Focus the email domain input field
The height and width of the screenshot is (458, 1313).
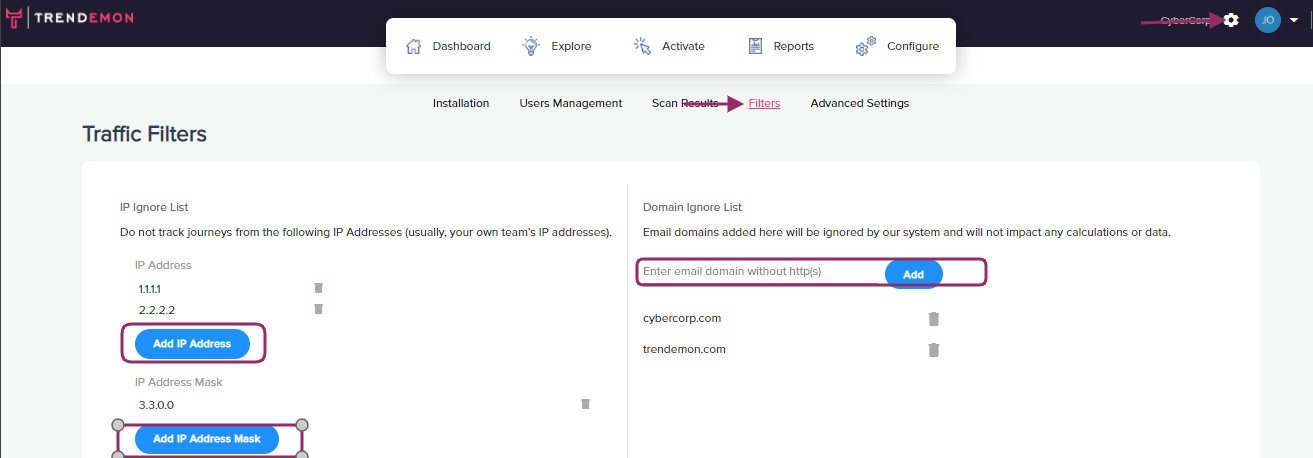pyautogui.click(x=760, y=272)
